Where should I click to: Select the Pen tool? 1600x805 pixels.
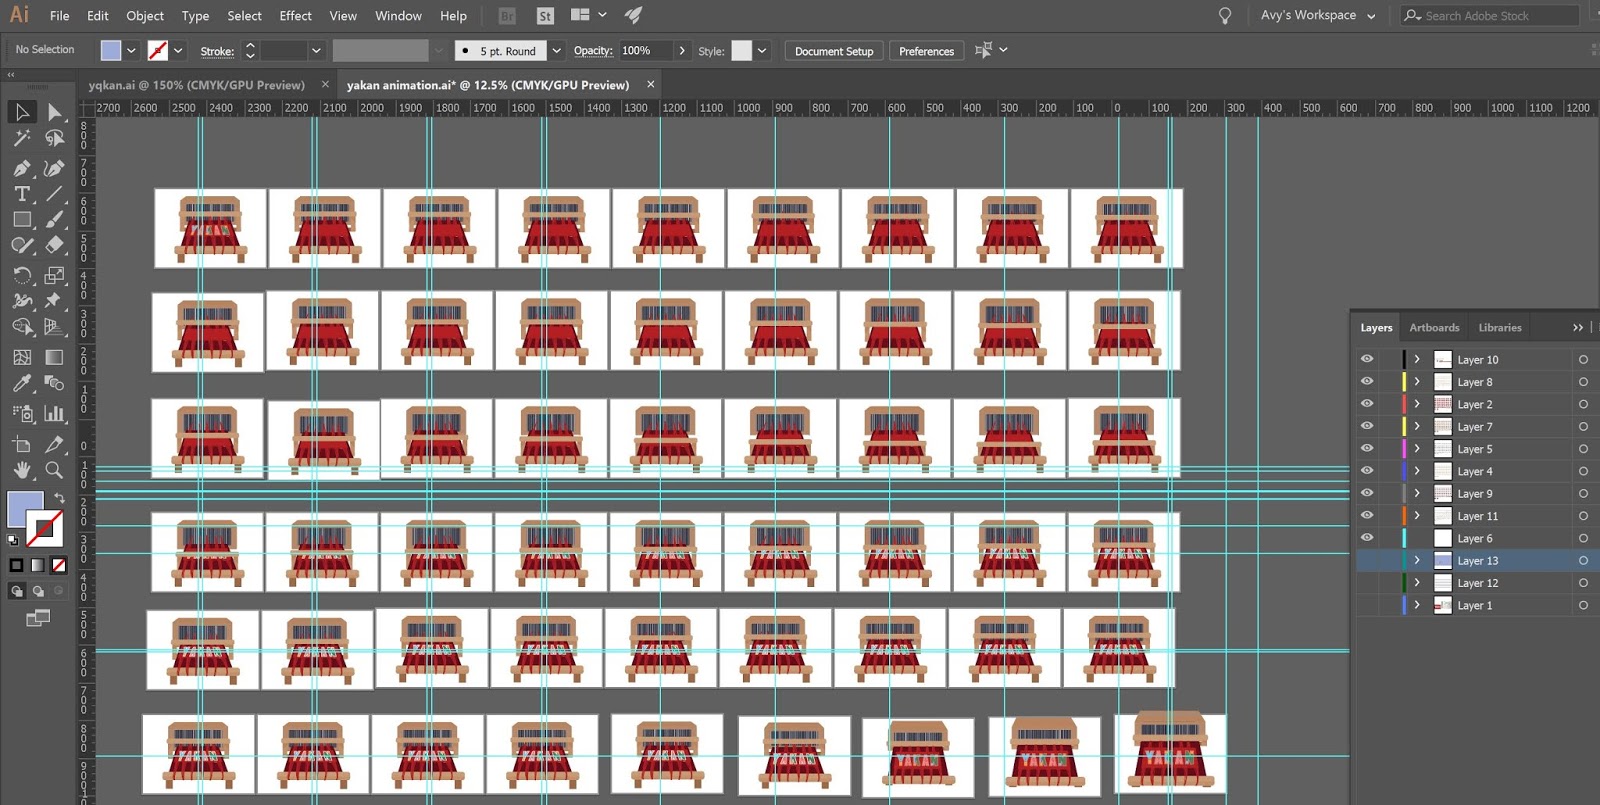tap(22, 167)
